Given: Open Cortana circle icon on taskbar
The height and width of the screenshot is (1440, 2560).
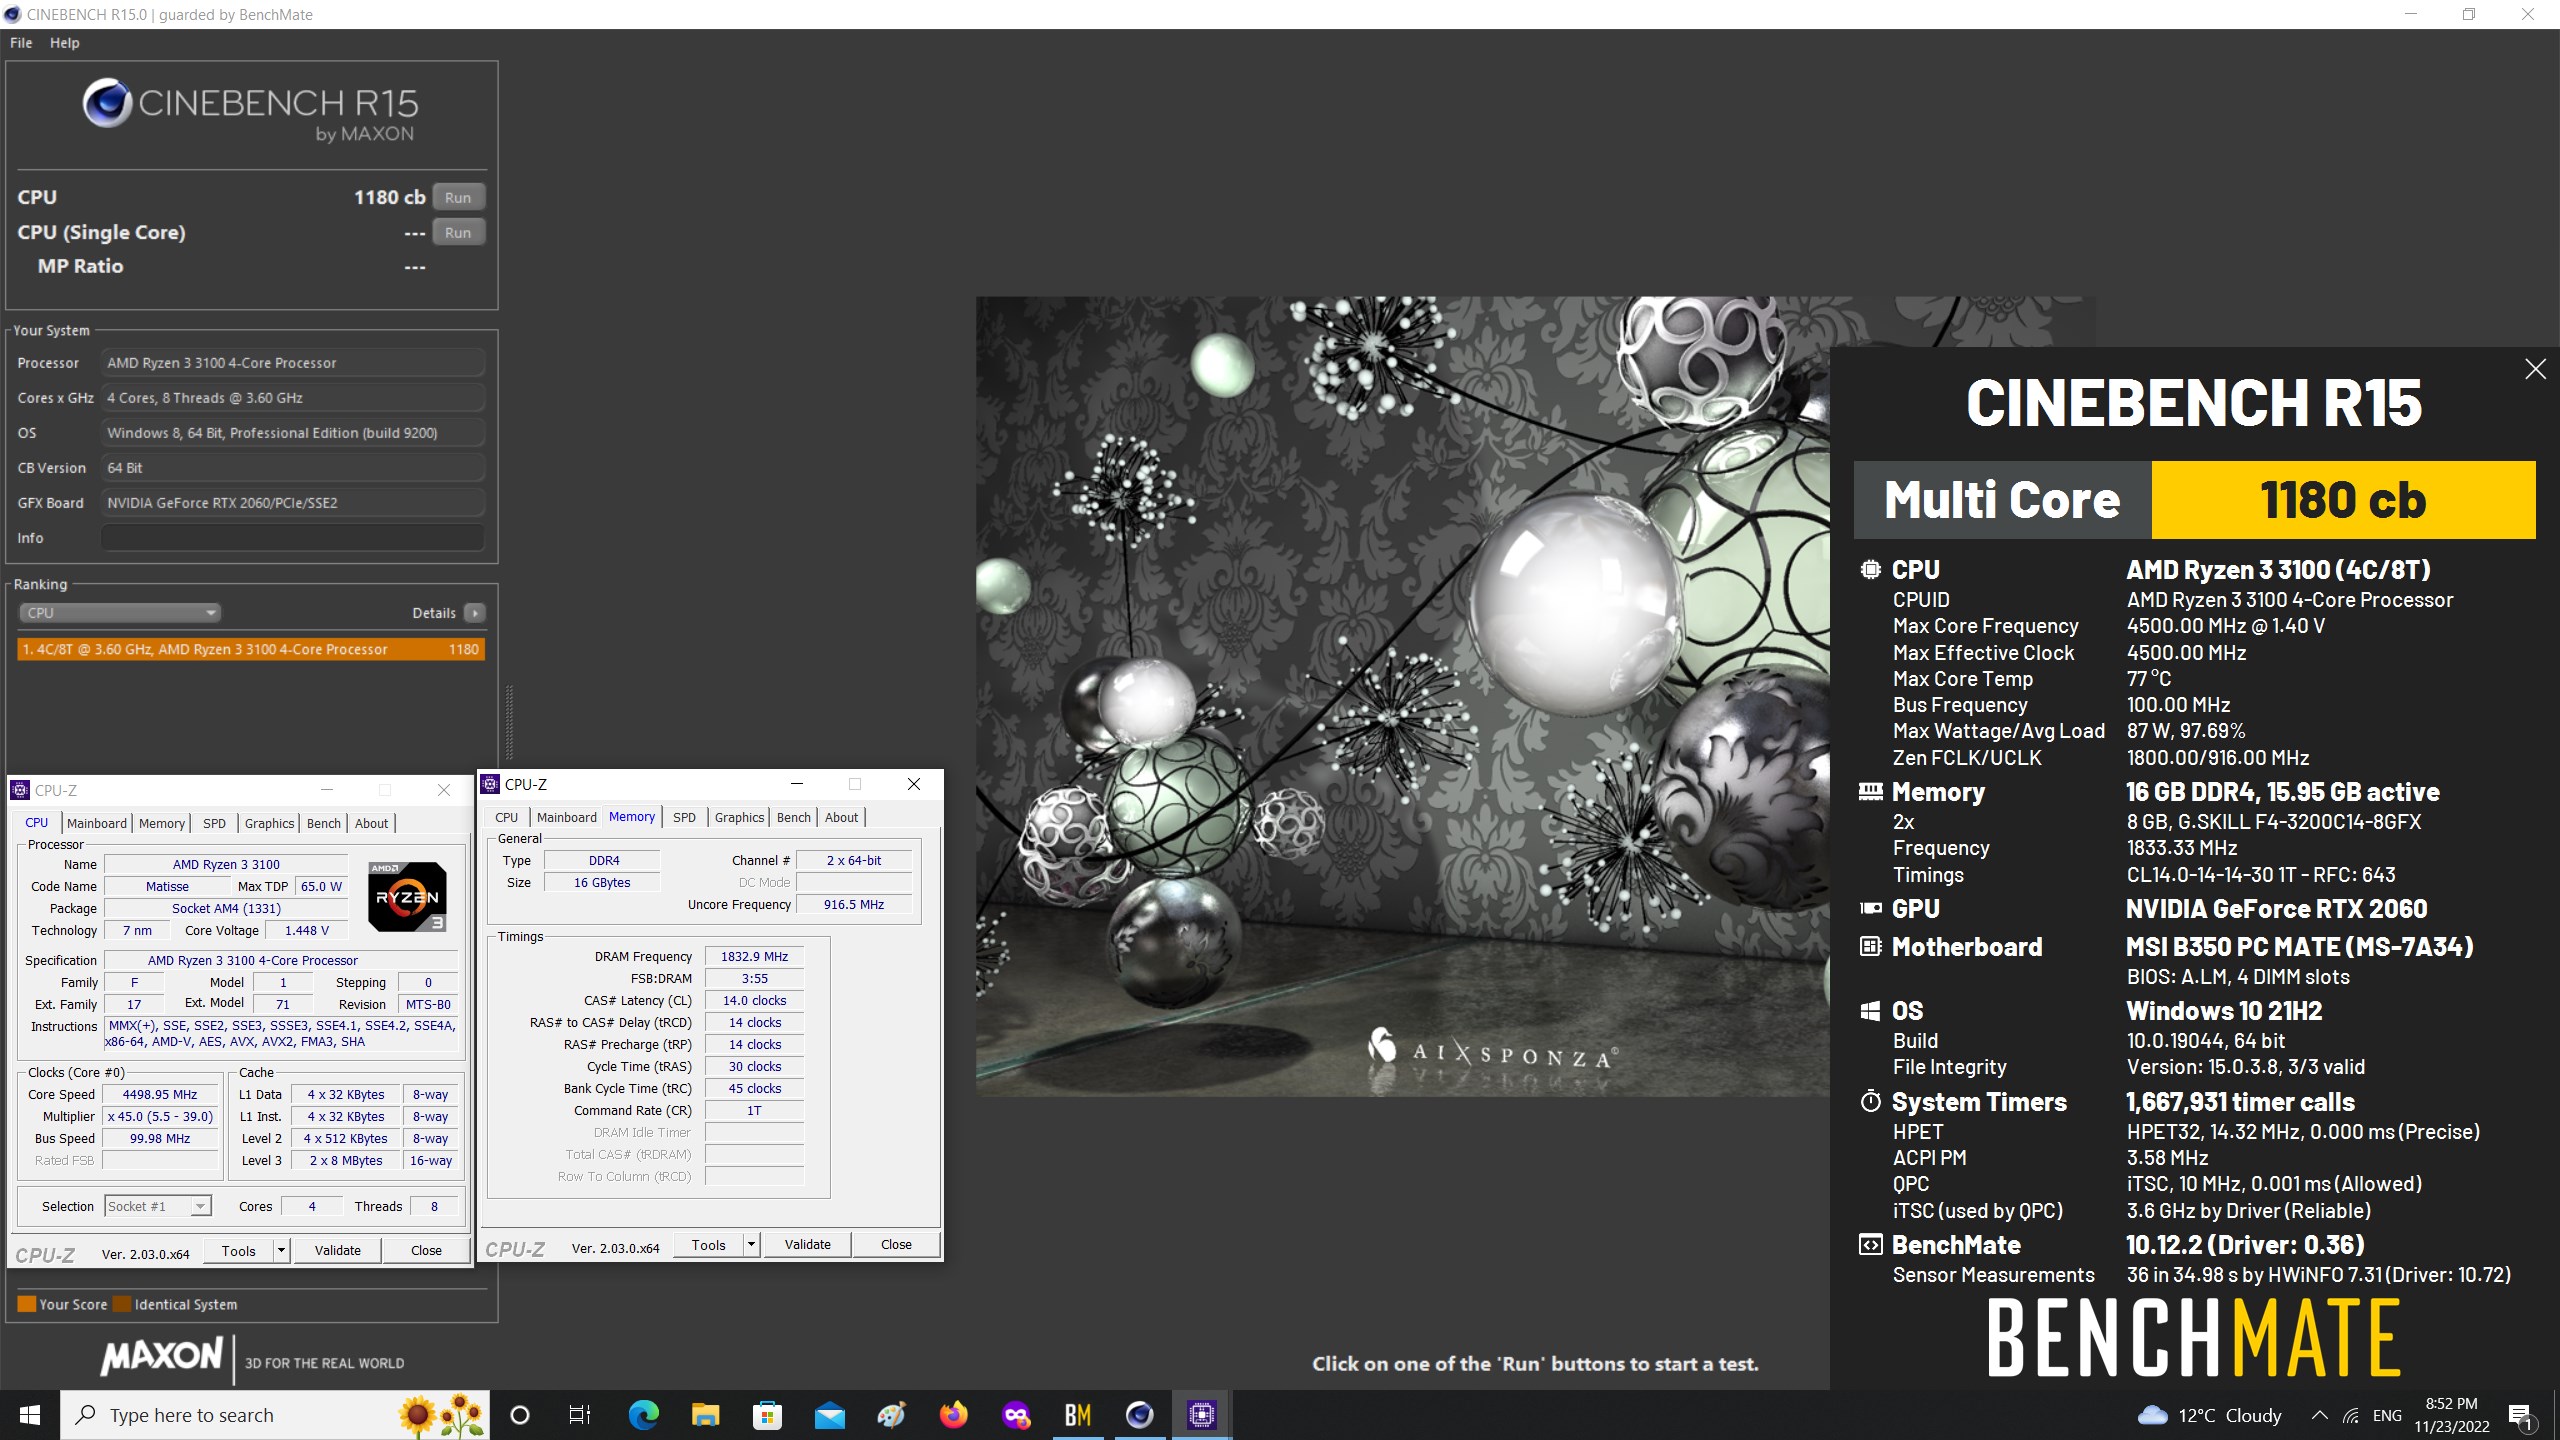Looking at the screenshot, I should tap(519, 1415).
